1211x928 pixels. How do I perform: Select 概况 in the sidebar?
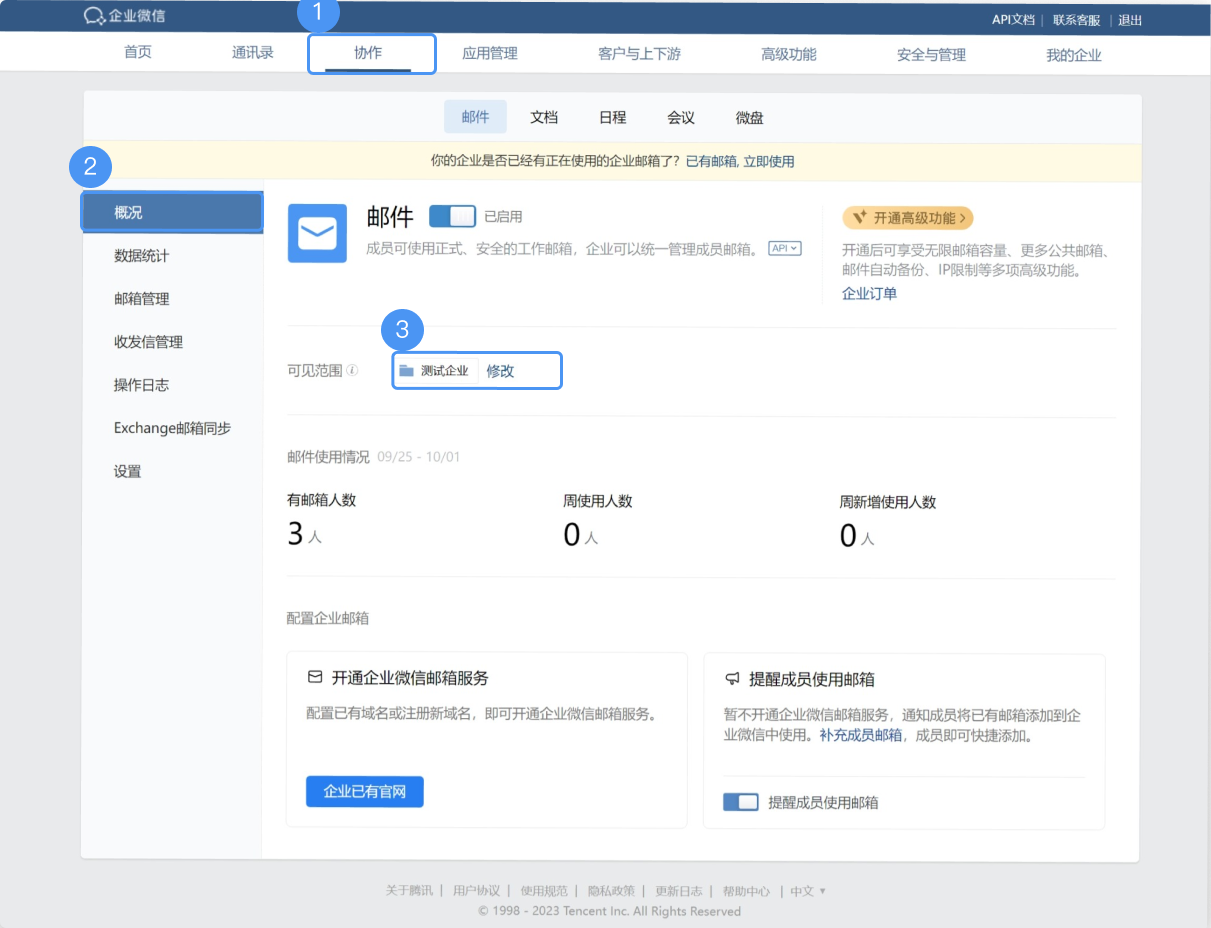pos(172,213)
